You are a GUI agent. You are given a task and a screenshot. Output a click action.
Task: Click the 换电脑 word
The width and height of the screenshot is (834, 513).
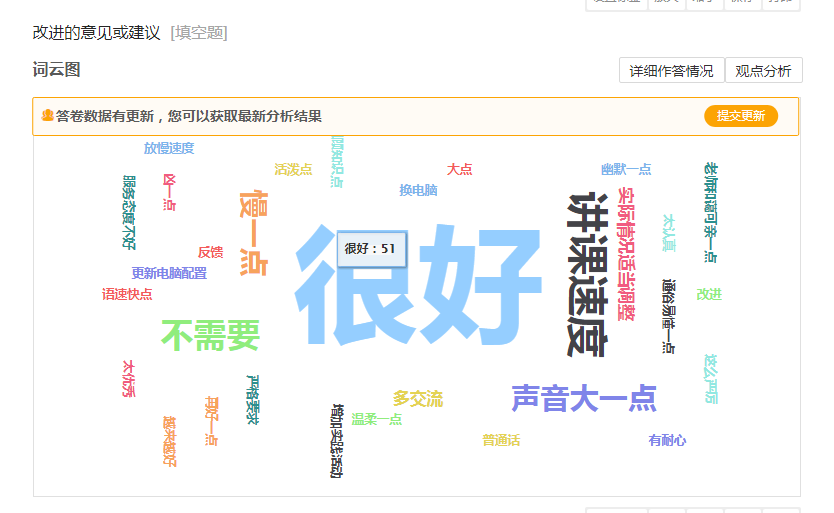click(x=418, y=190)
